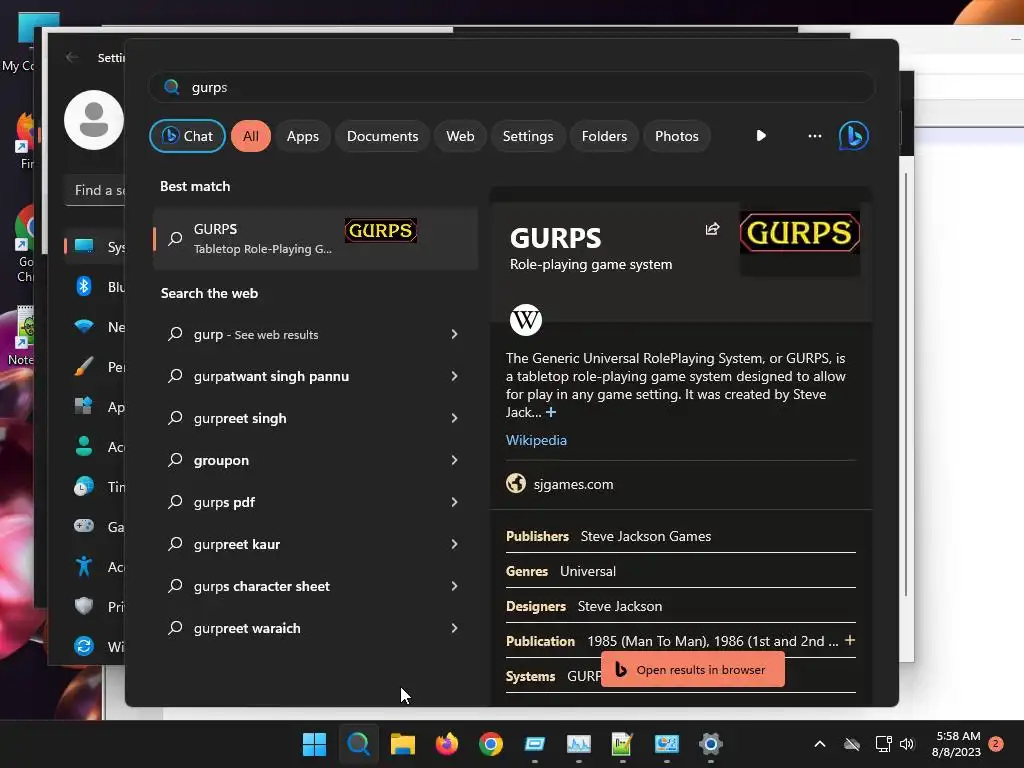The height and width of the screenshot is (768, 1024).
Task: Click the arrow to show more filters
Action: (x=761, y=136)
